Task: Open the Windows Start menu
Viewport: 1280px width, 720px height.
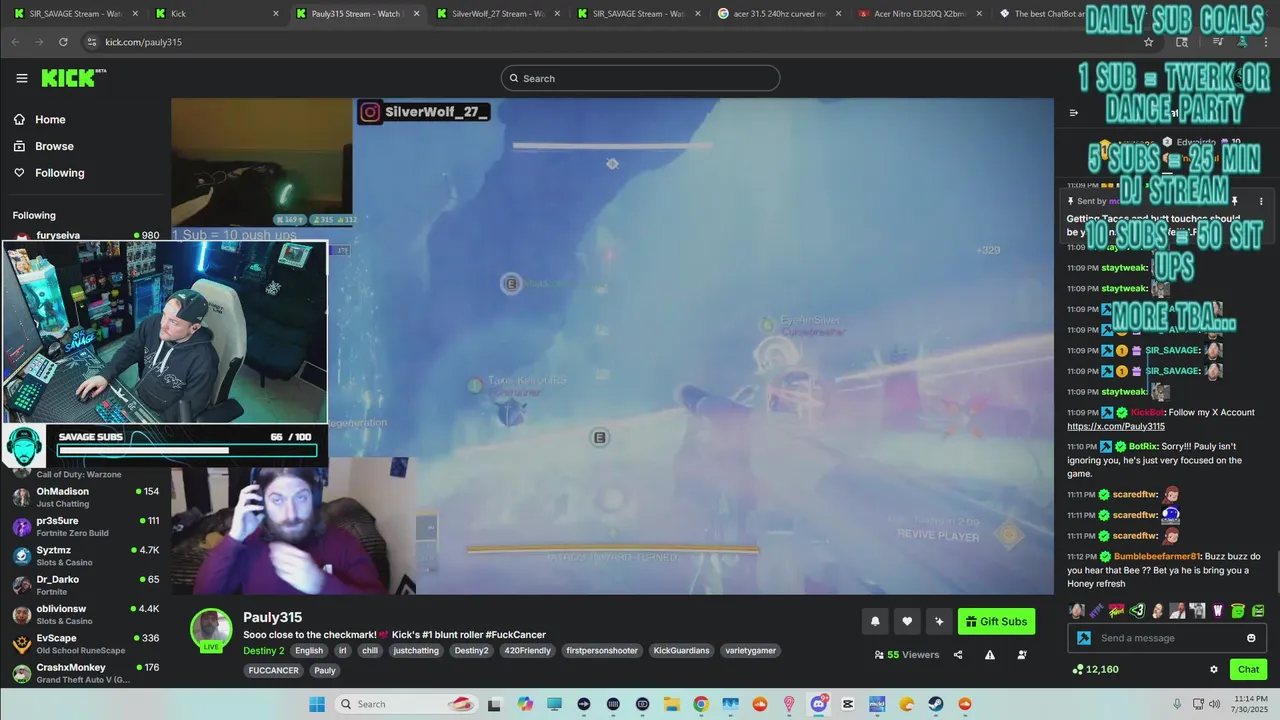Action: (317, 704)
